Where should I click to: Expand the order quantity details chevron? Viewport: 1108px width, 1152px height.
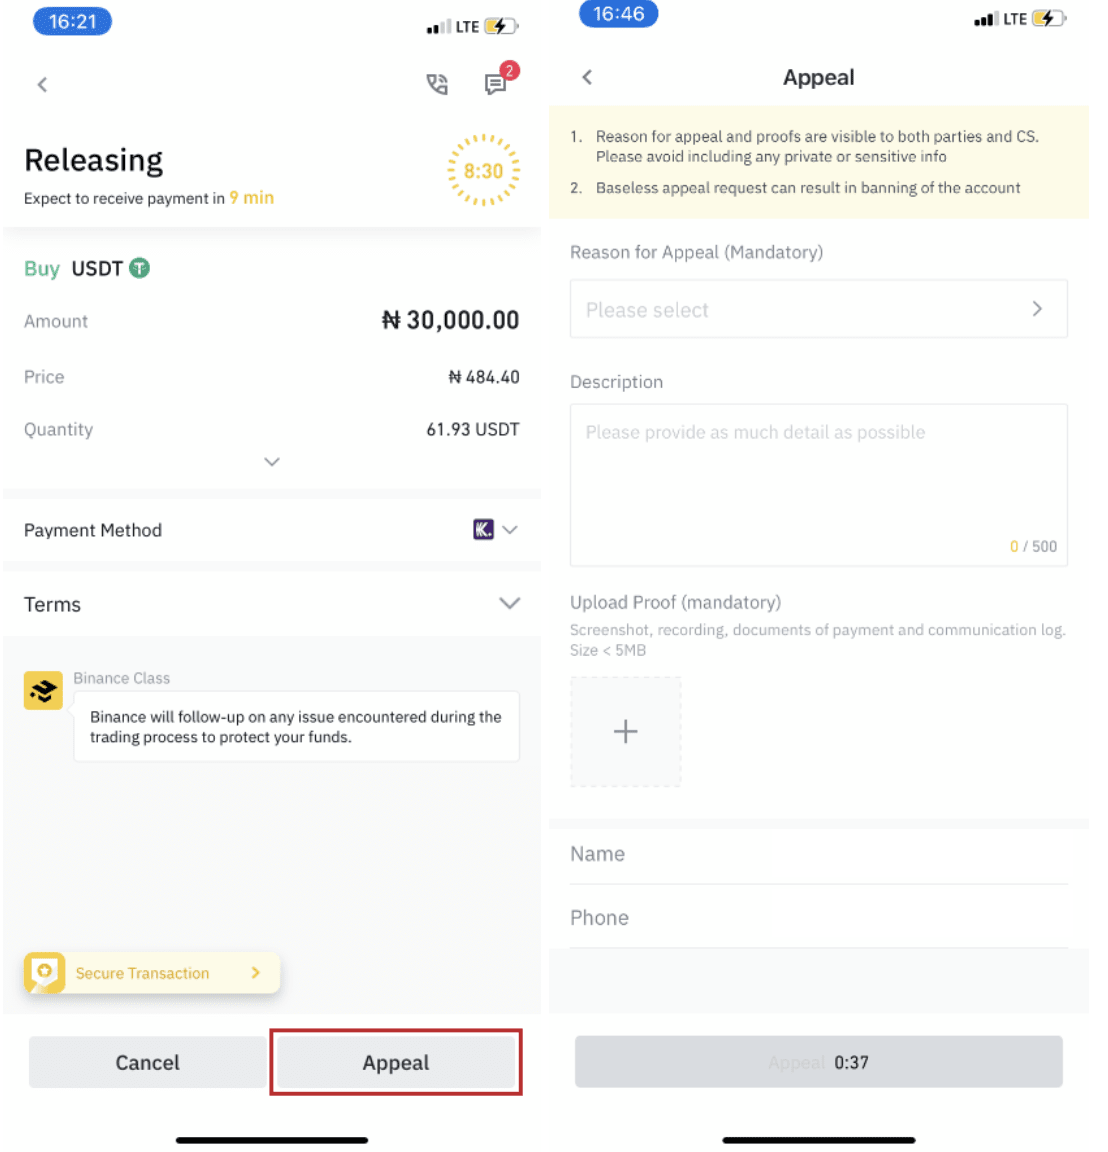(x=271, y=461)
